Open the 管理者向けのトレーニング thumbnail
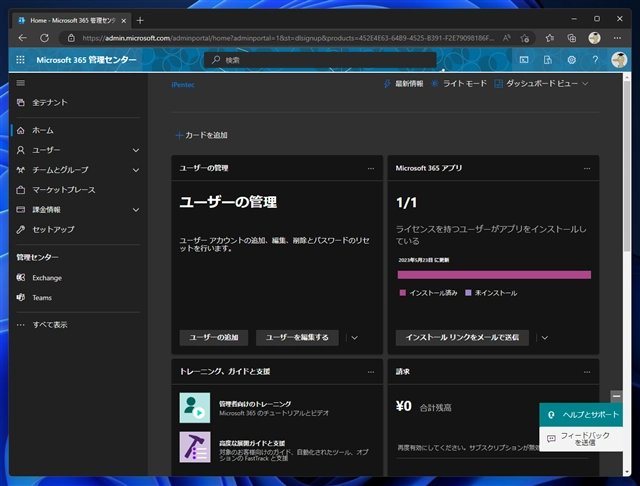Screen dimensions: 640x486 pyautogui.click(x=195, y=408)
